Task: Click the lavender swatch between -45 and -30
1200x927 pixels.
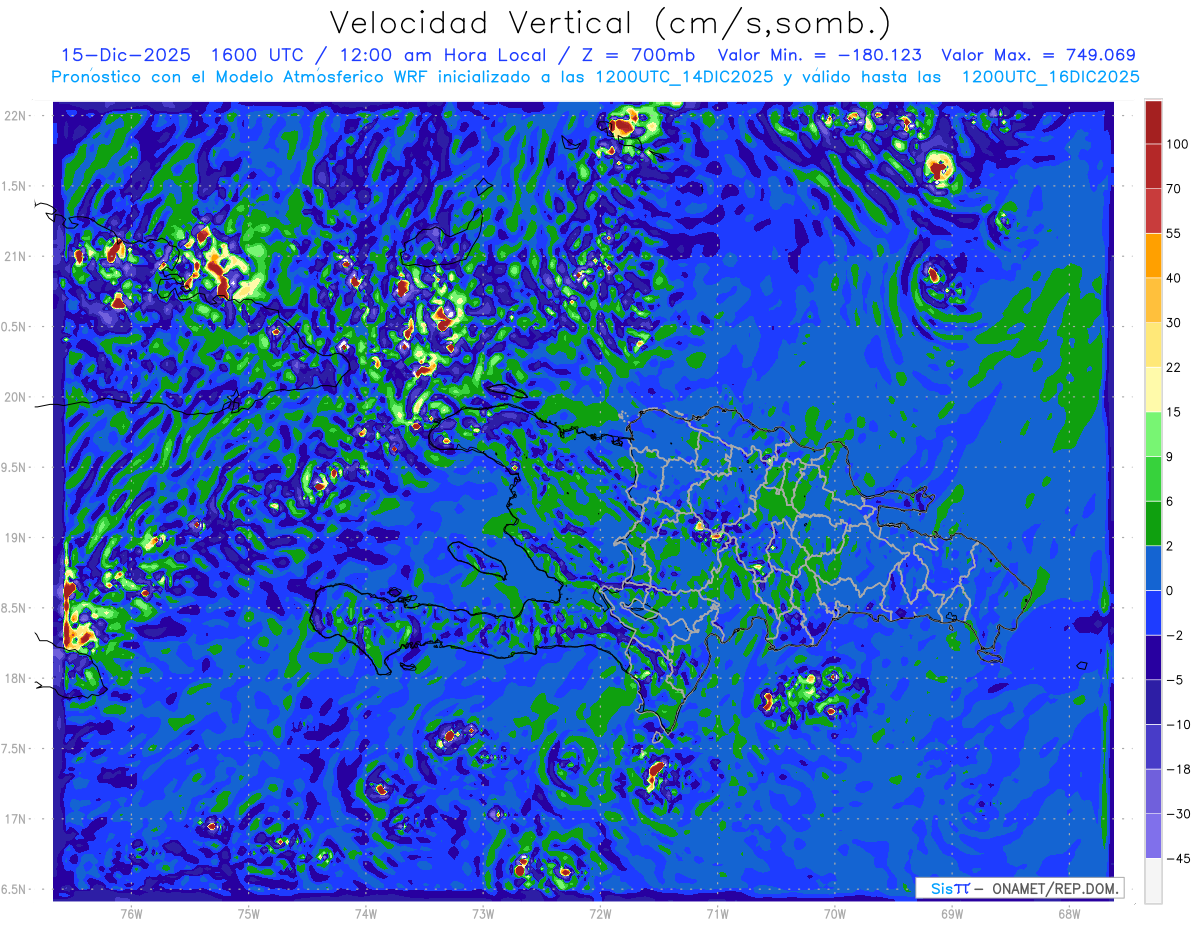Action: 1153,835
